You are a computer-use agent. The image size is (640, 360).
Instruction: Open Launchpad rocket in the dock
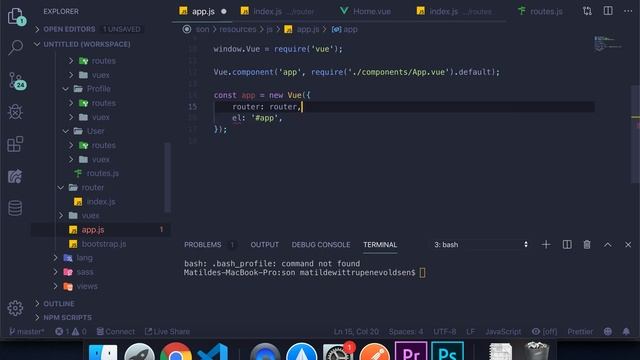pyautogui.click(x=139, y=352)
